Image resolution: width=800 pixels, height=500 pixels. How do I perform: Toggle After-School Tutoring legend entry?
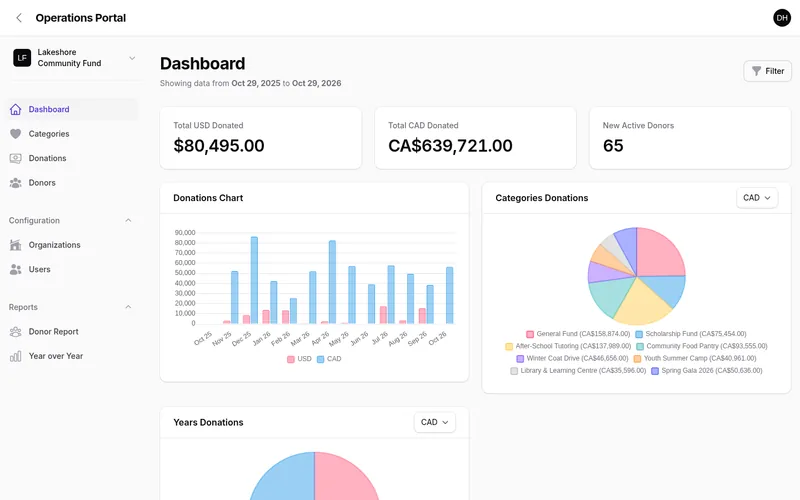tap(568, 346)
